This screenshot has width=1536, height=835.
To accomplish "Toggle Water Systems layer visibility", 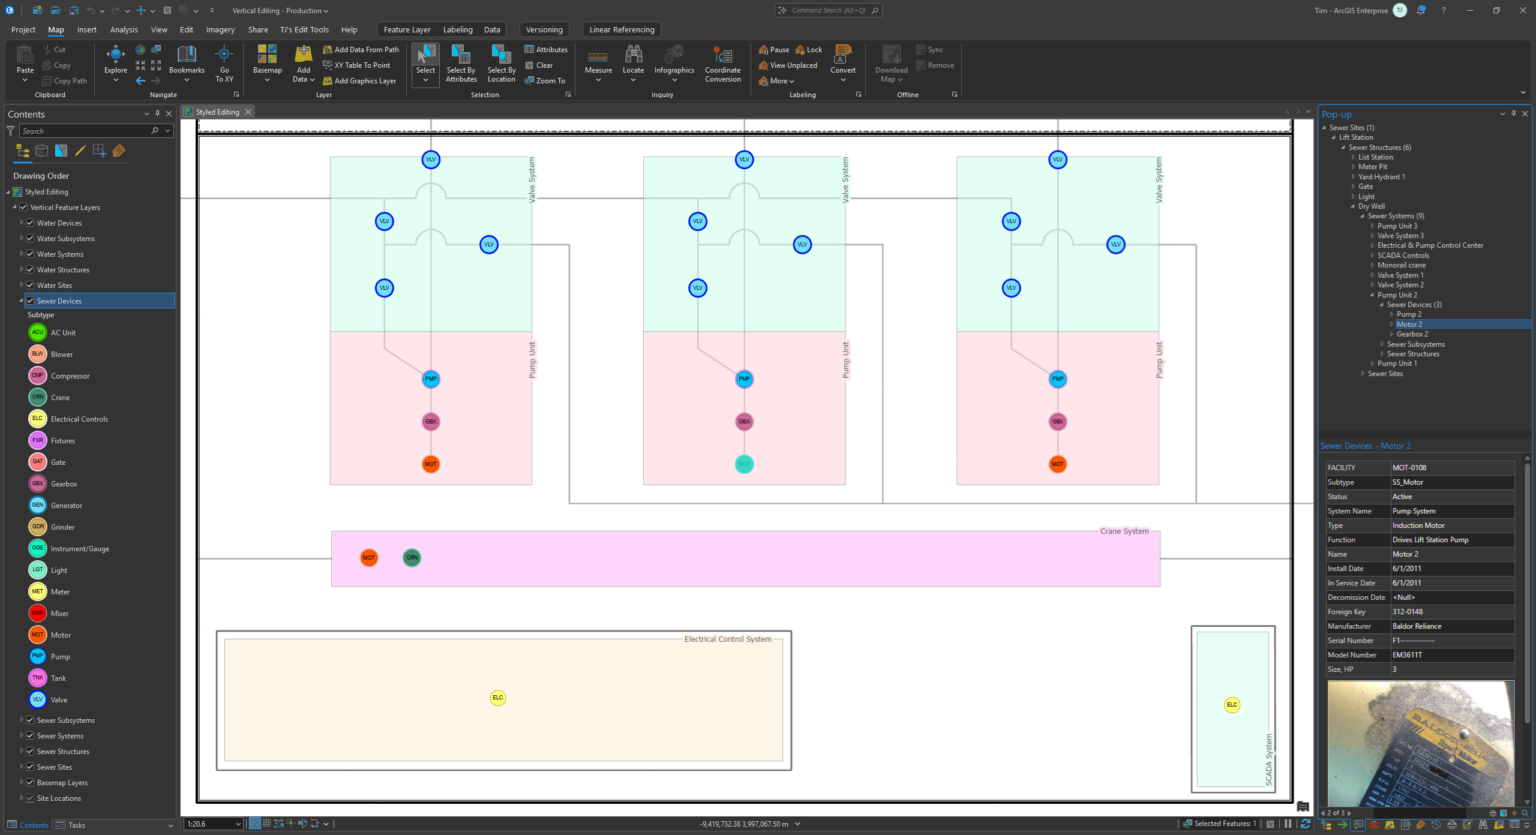I will click(30, 254).
